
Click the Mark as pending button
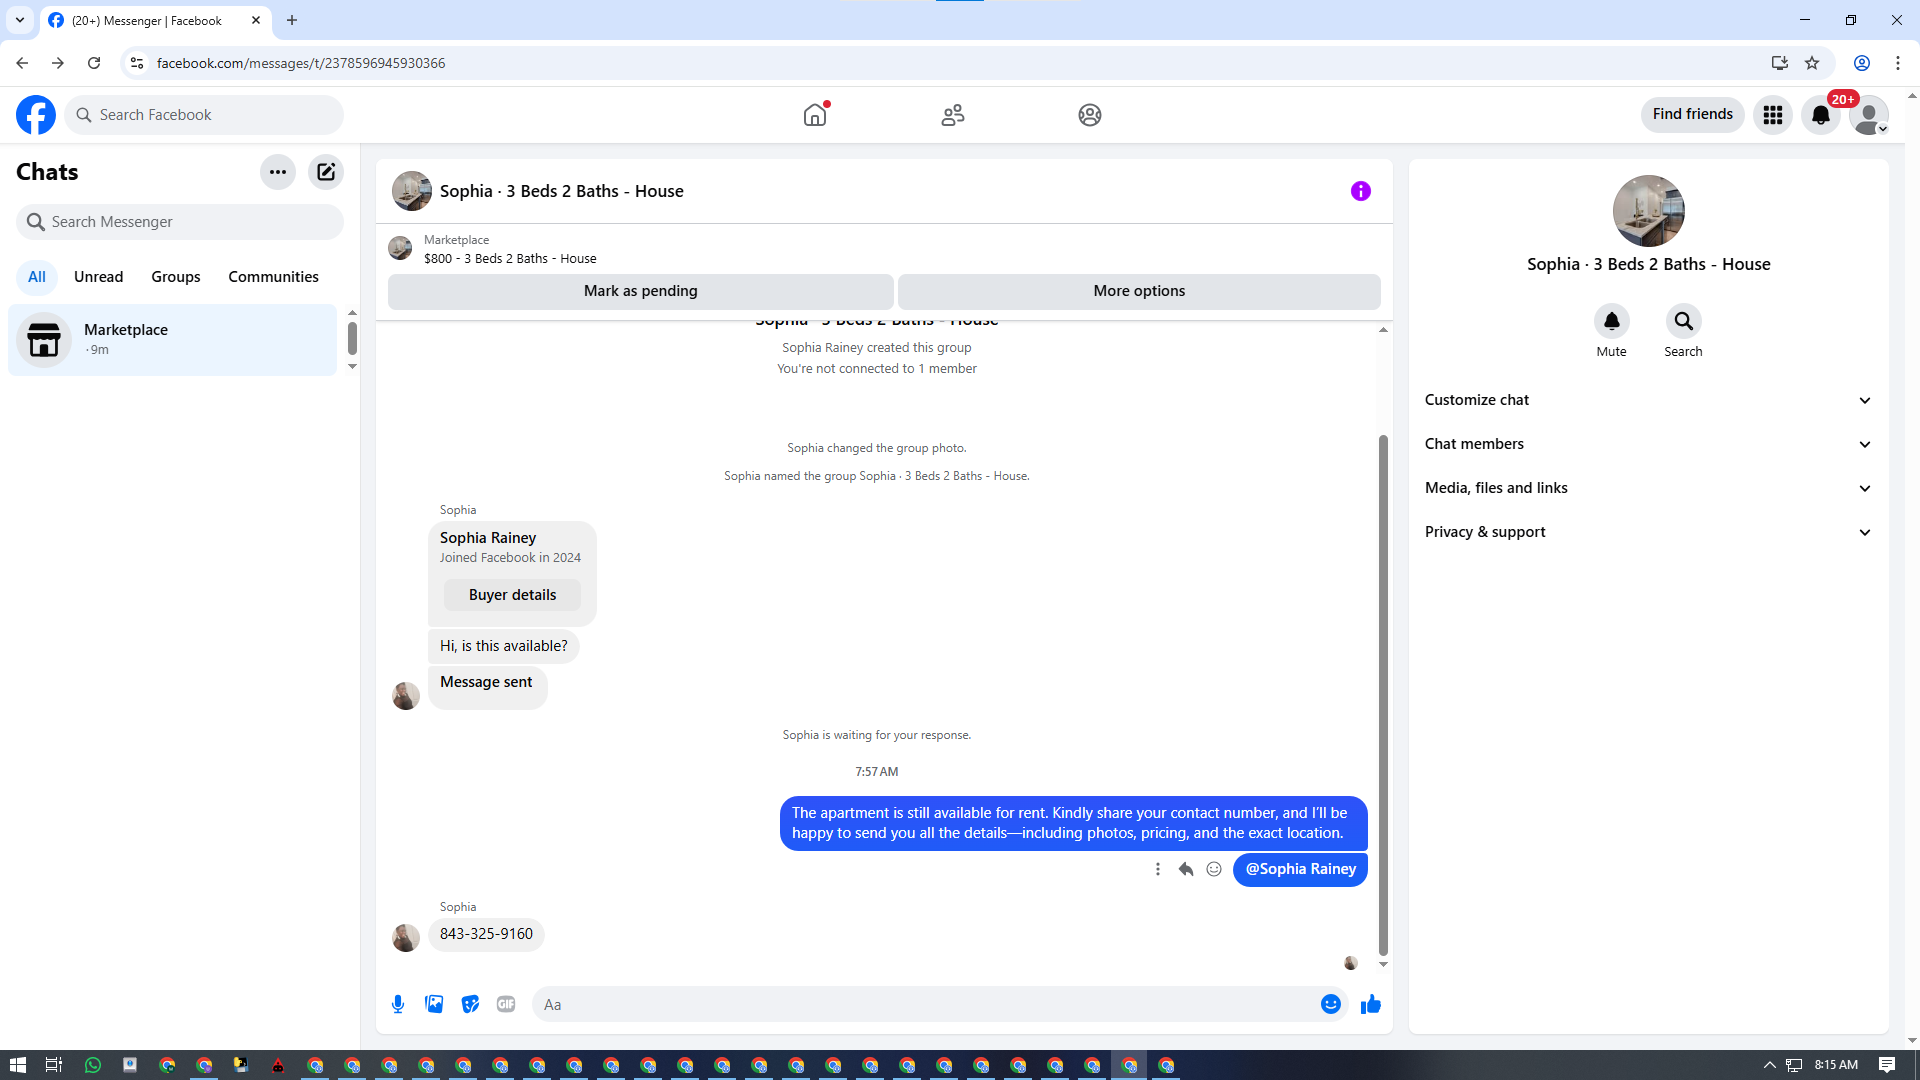coord(641,291)
